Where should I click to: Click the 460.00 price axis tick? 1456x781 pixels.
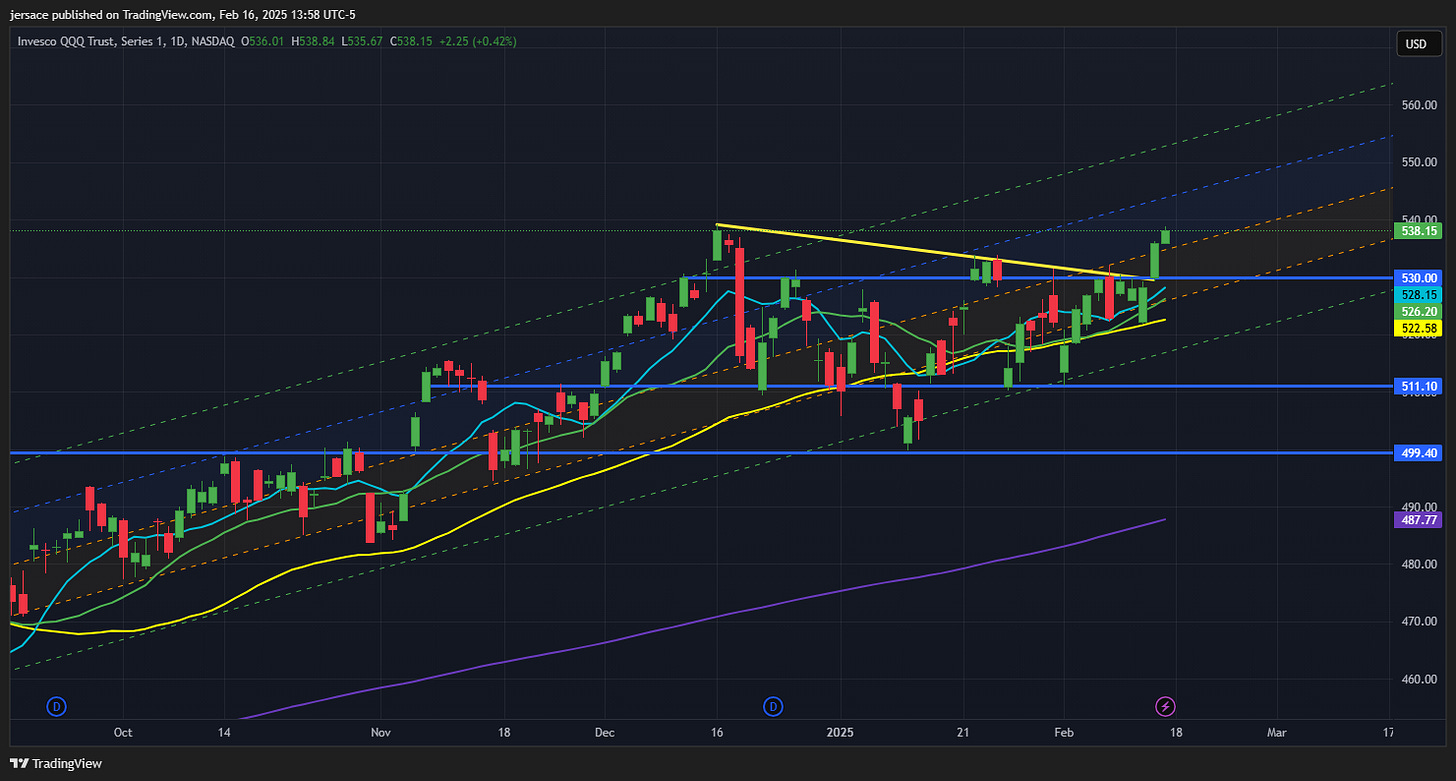(x=1421, y=680)
